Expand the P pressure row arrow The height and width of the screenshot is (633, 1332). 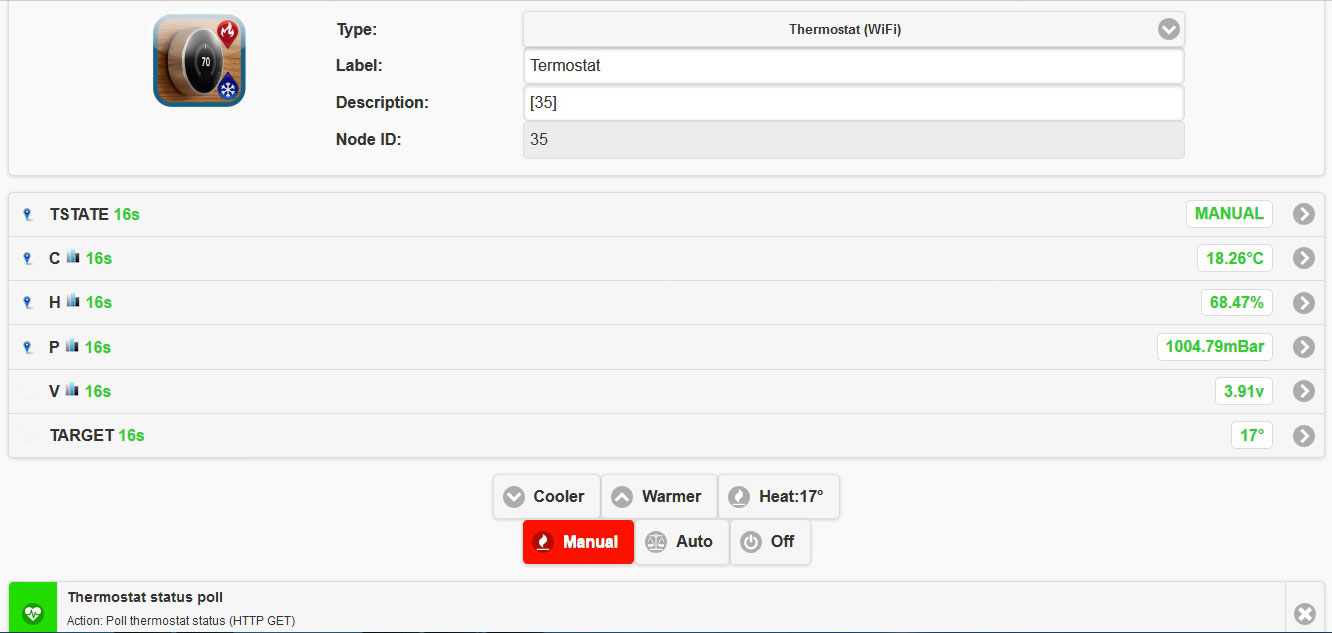(x=1303, y=347)
